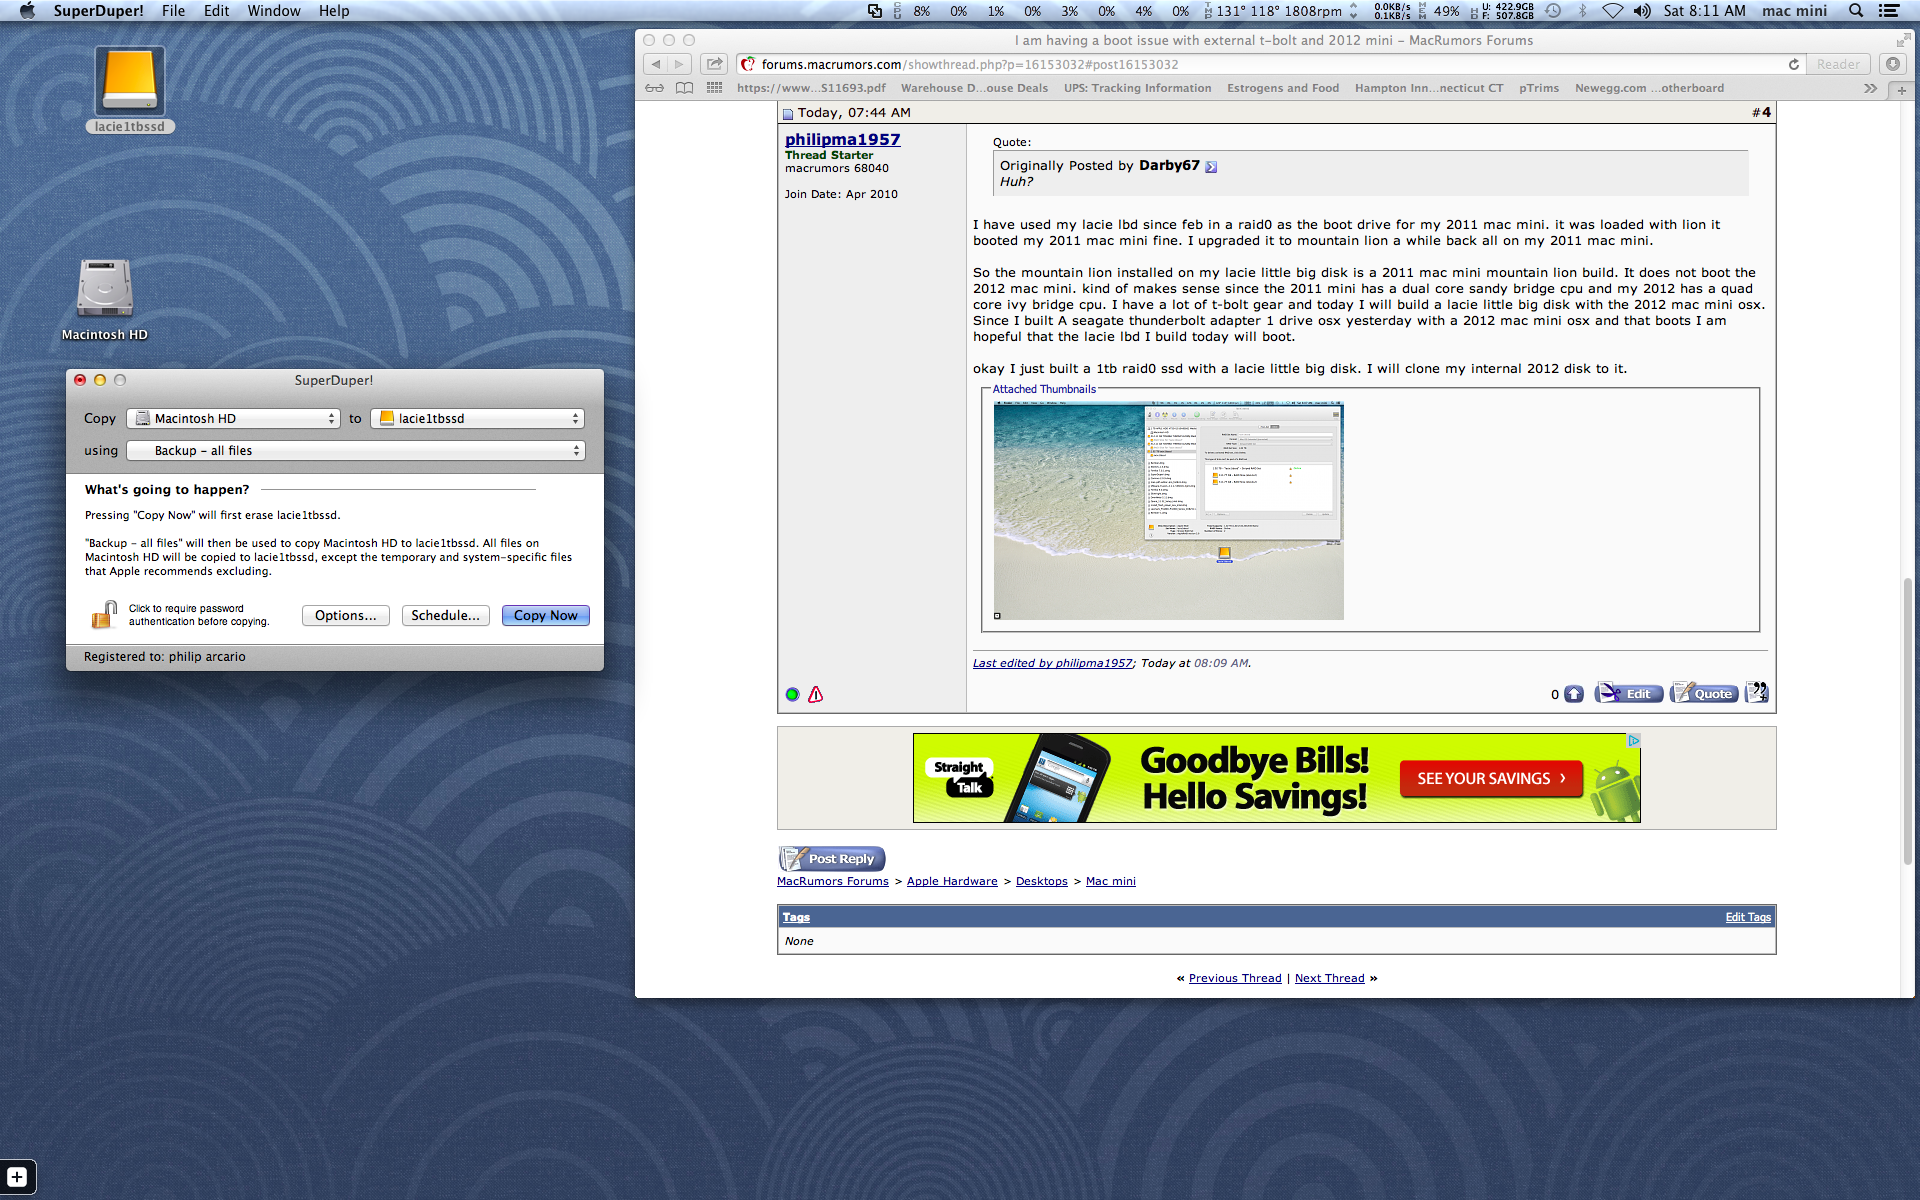This screenshot has height=1200, width=1920.
Task: Open Notification Center list icon
Action: click(1889, 11)
